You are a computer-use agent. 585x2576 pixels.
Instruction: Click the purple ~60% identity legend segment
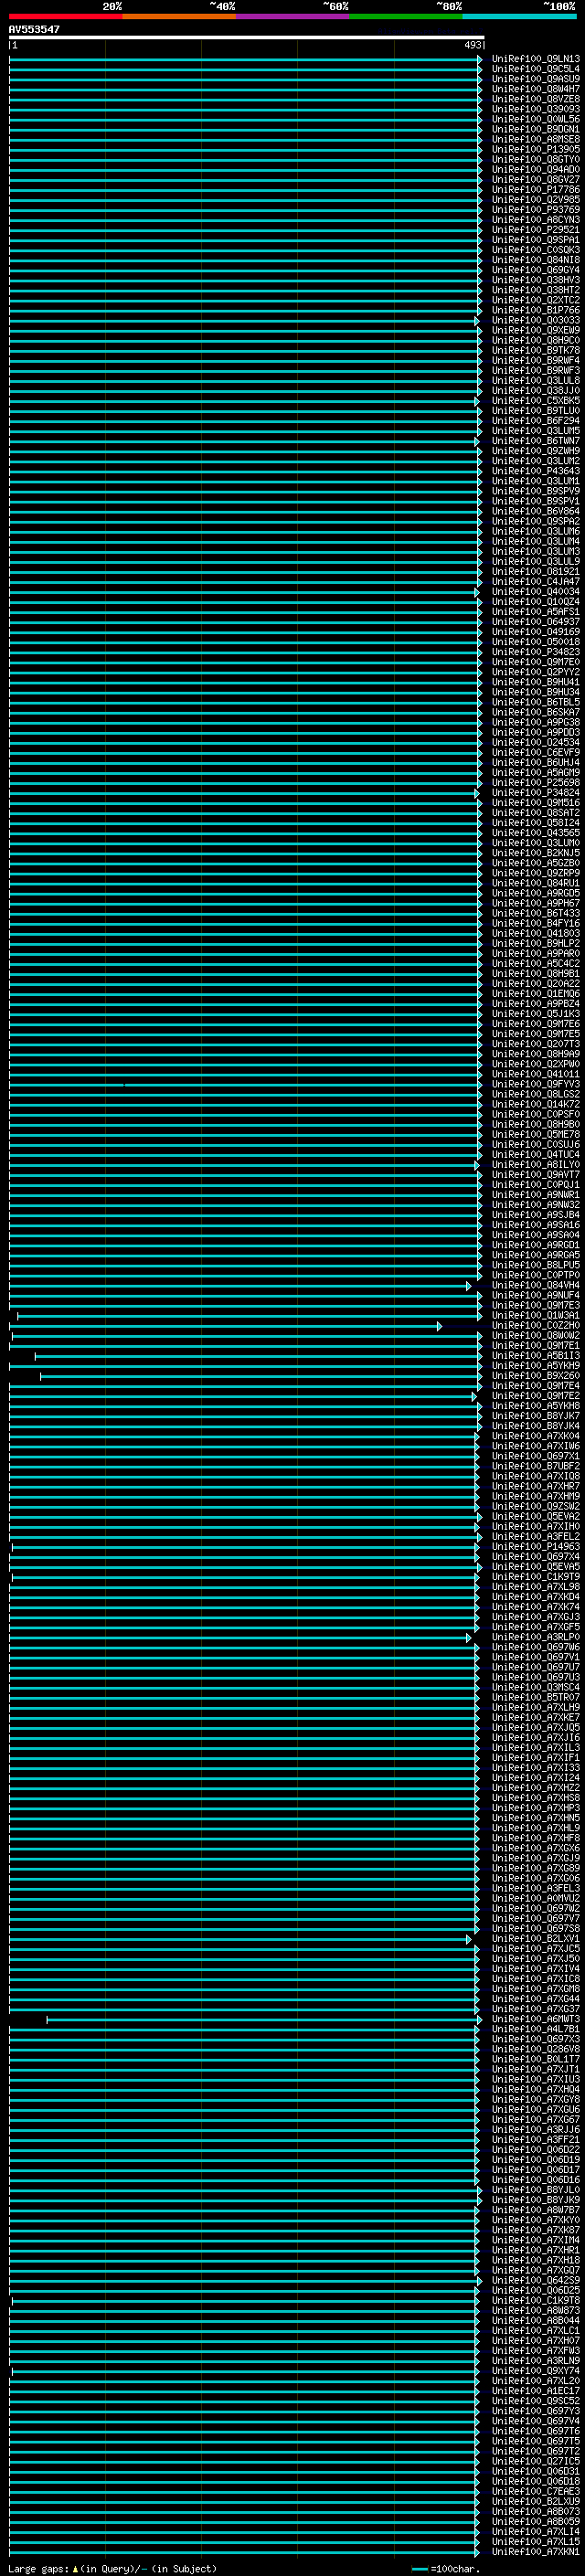tap(293, 16)
